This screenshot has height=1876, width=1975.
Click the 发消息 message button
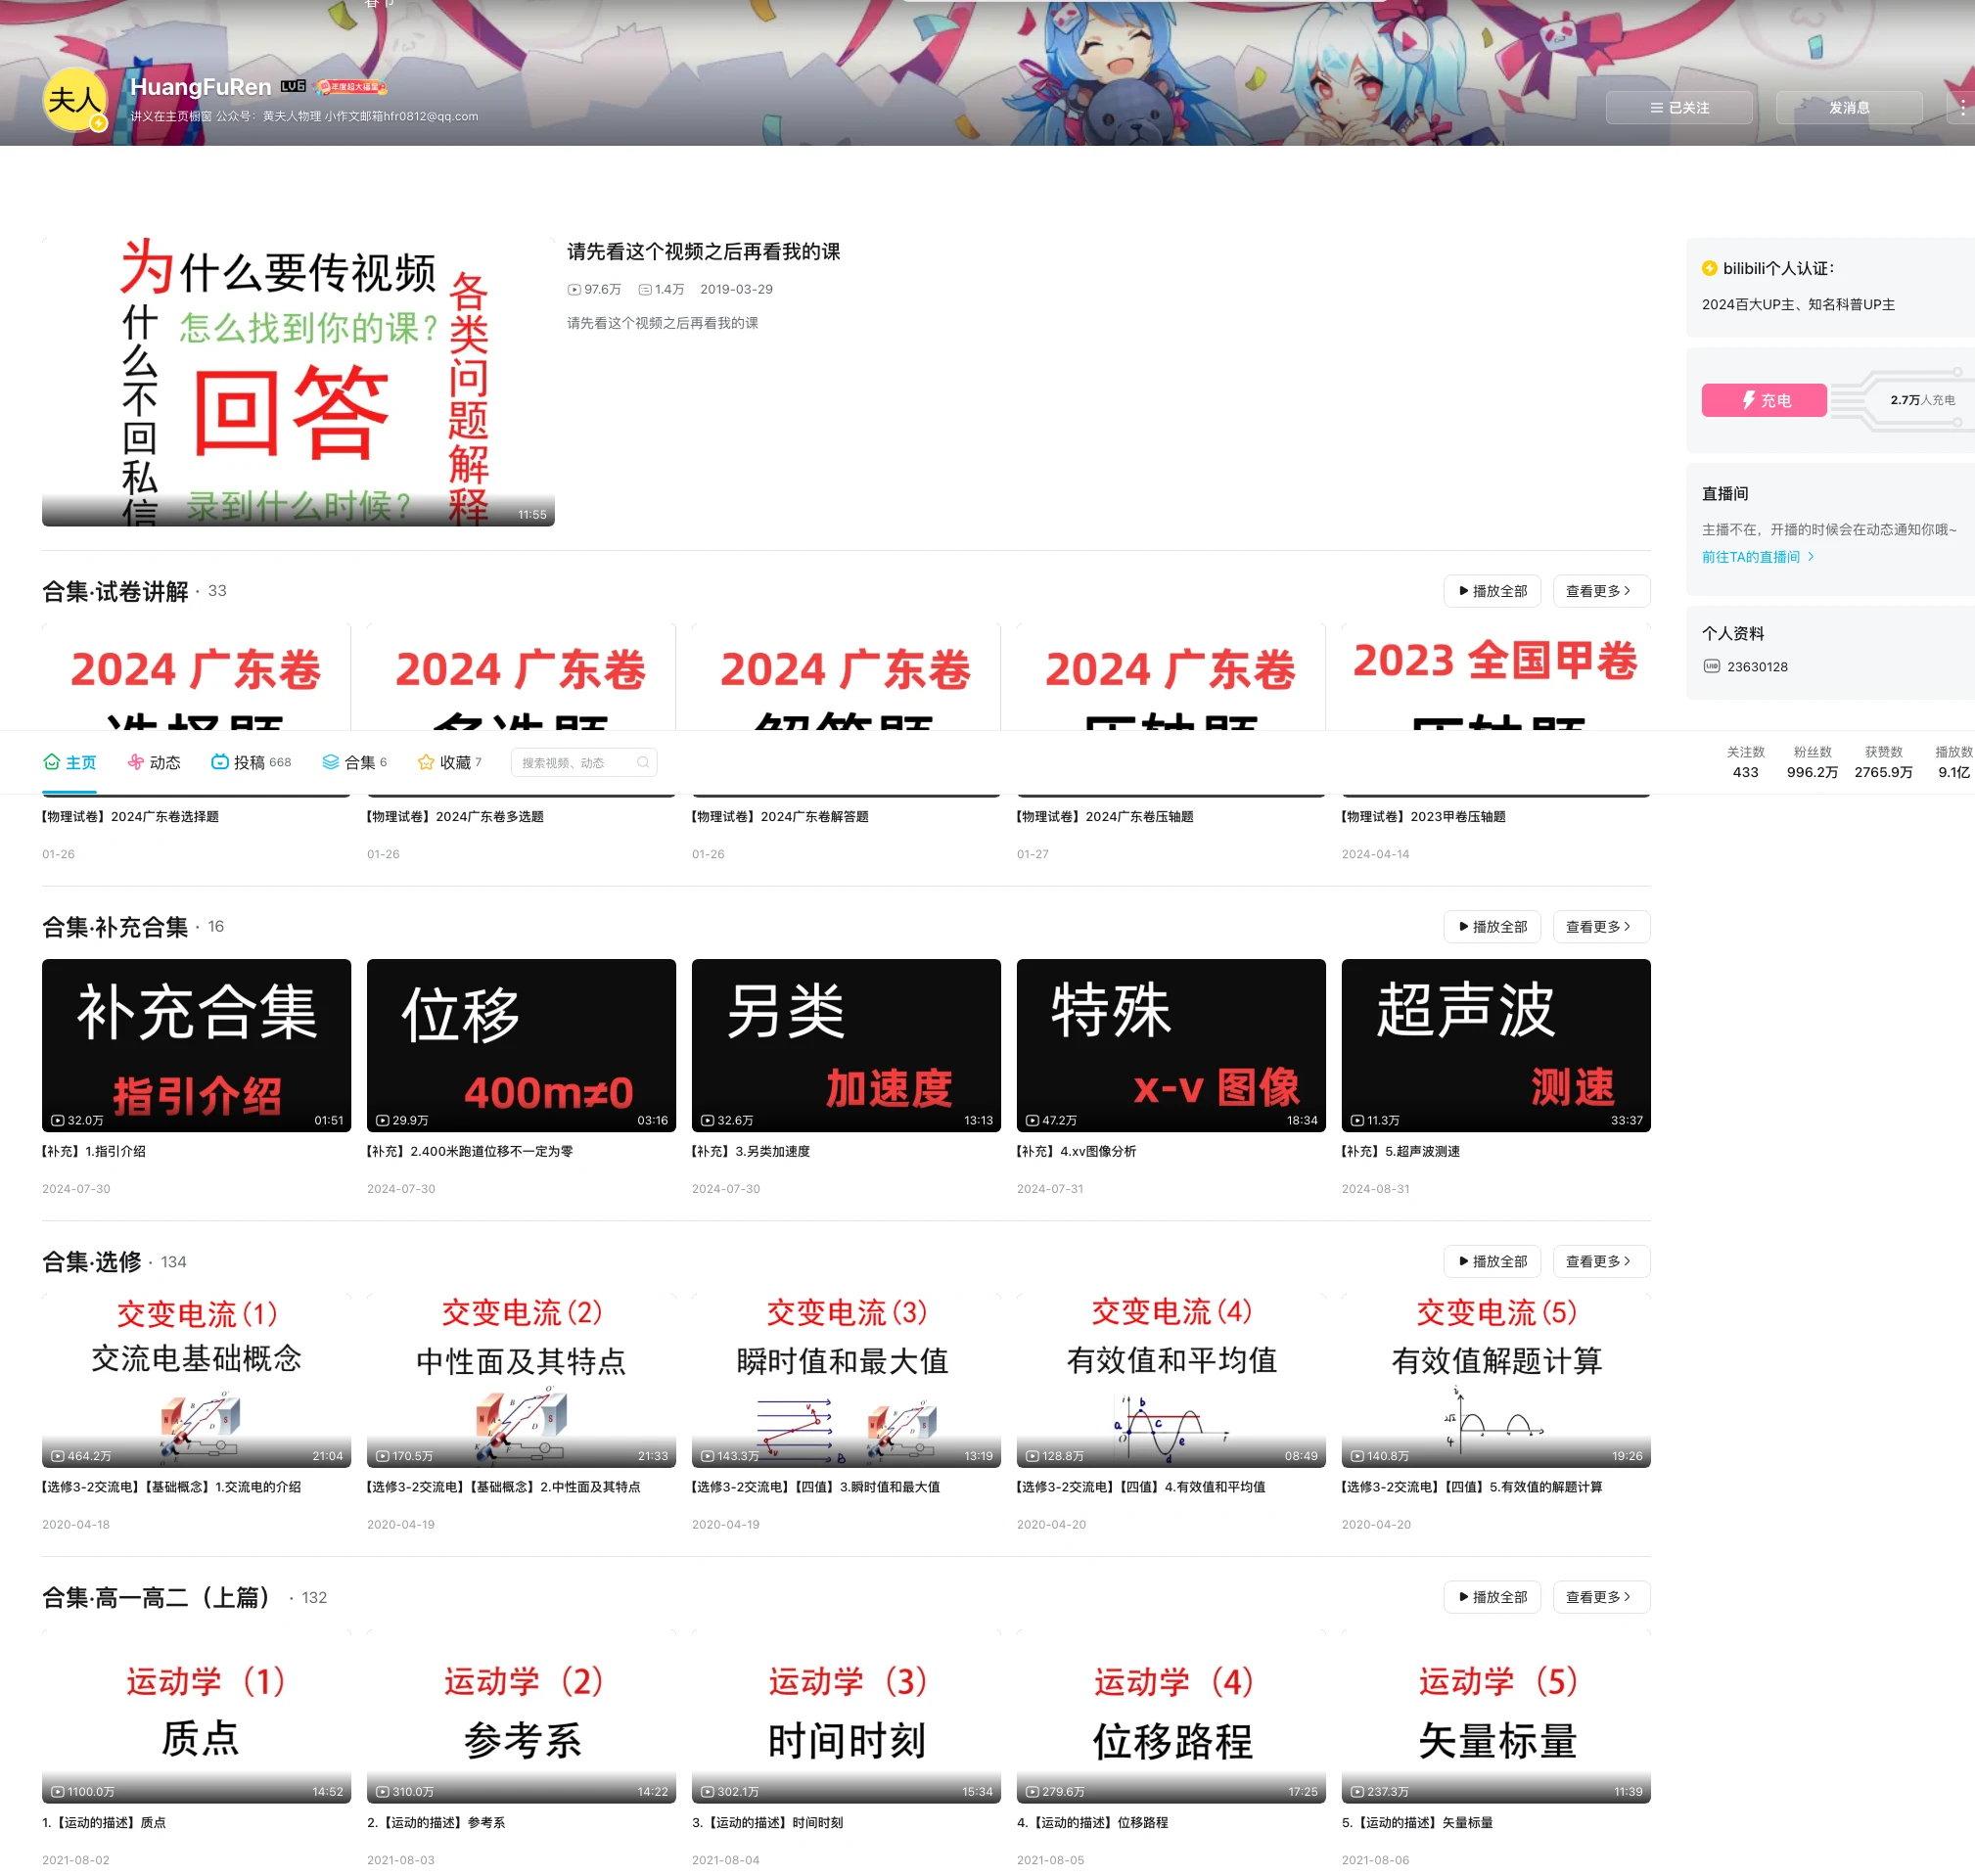tap(1848, 107)
